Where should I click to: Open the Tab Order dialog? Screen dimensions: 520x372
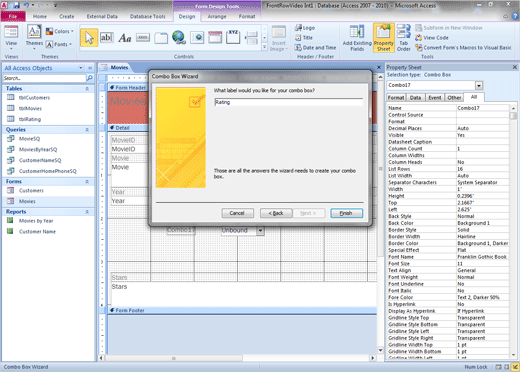(403, 38)
